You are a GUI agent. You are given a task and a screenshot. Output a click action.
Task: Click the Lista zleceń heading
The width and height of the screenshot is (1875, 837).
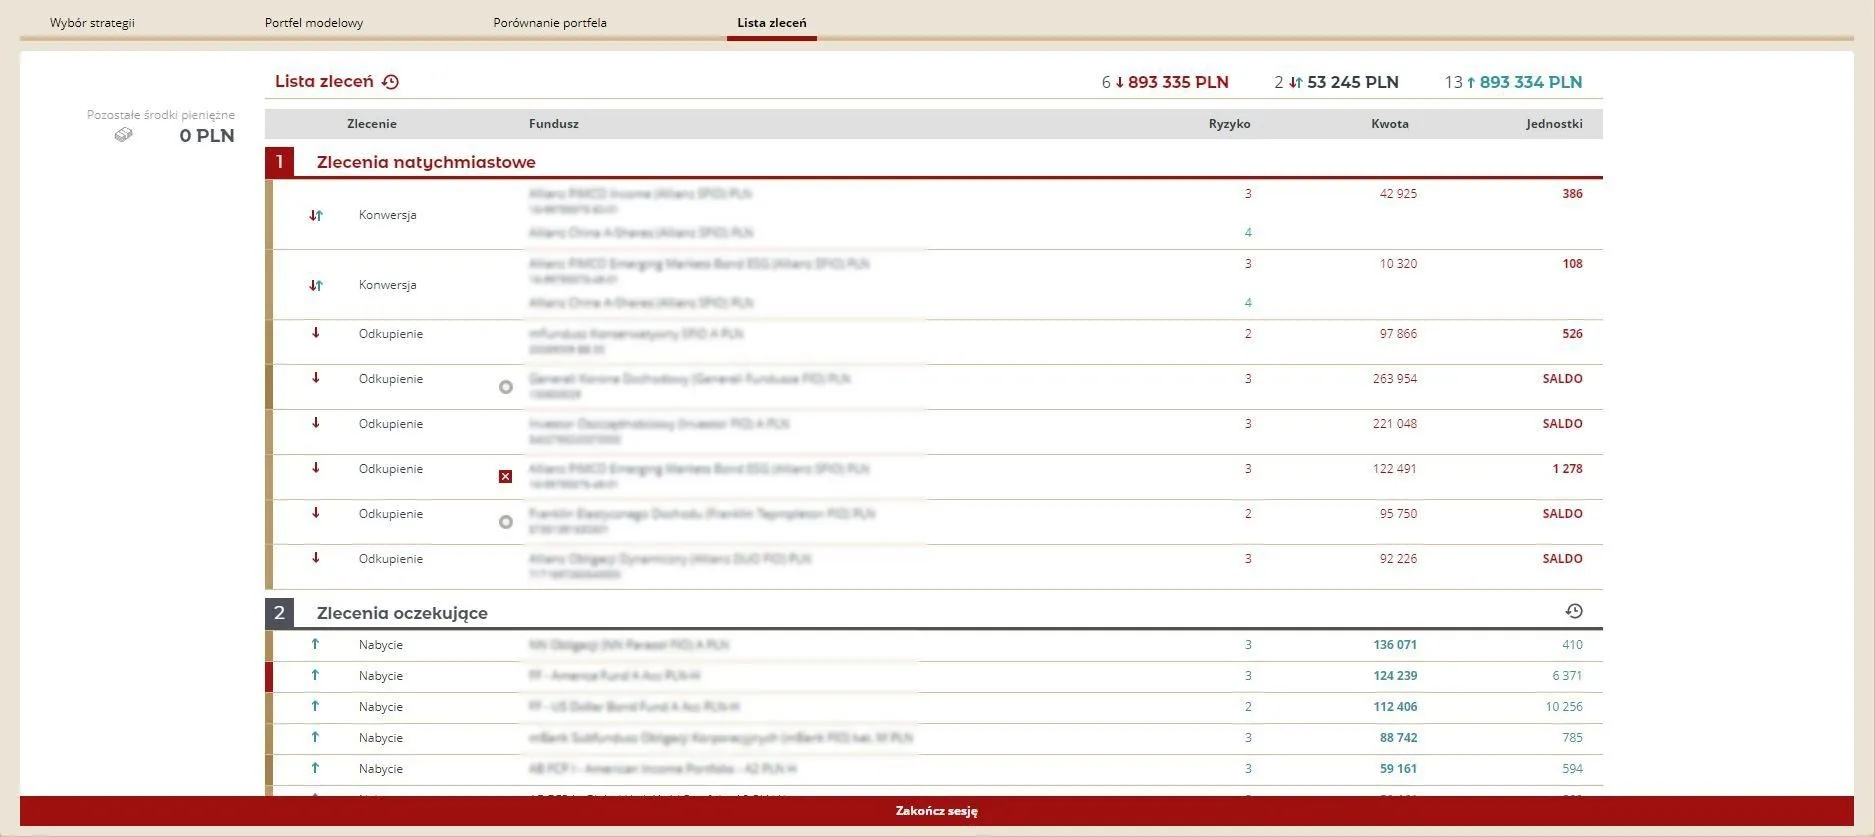324,82
